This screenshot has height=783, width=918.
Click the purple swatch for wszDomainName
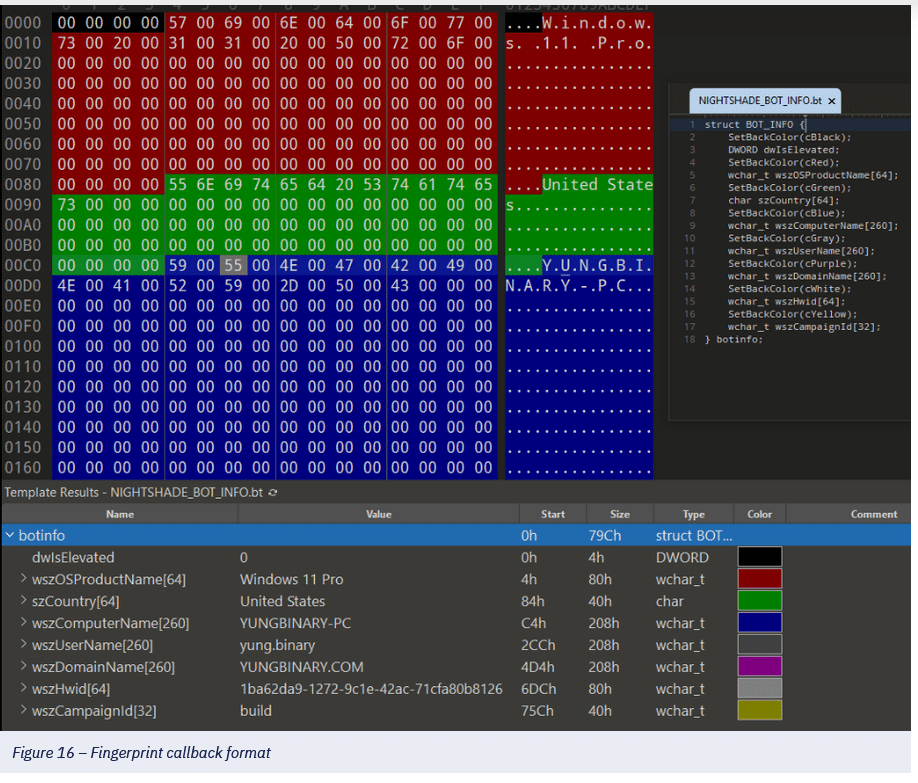[x=759, y=667]
